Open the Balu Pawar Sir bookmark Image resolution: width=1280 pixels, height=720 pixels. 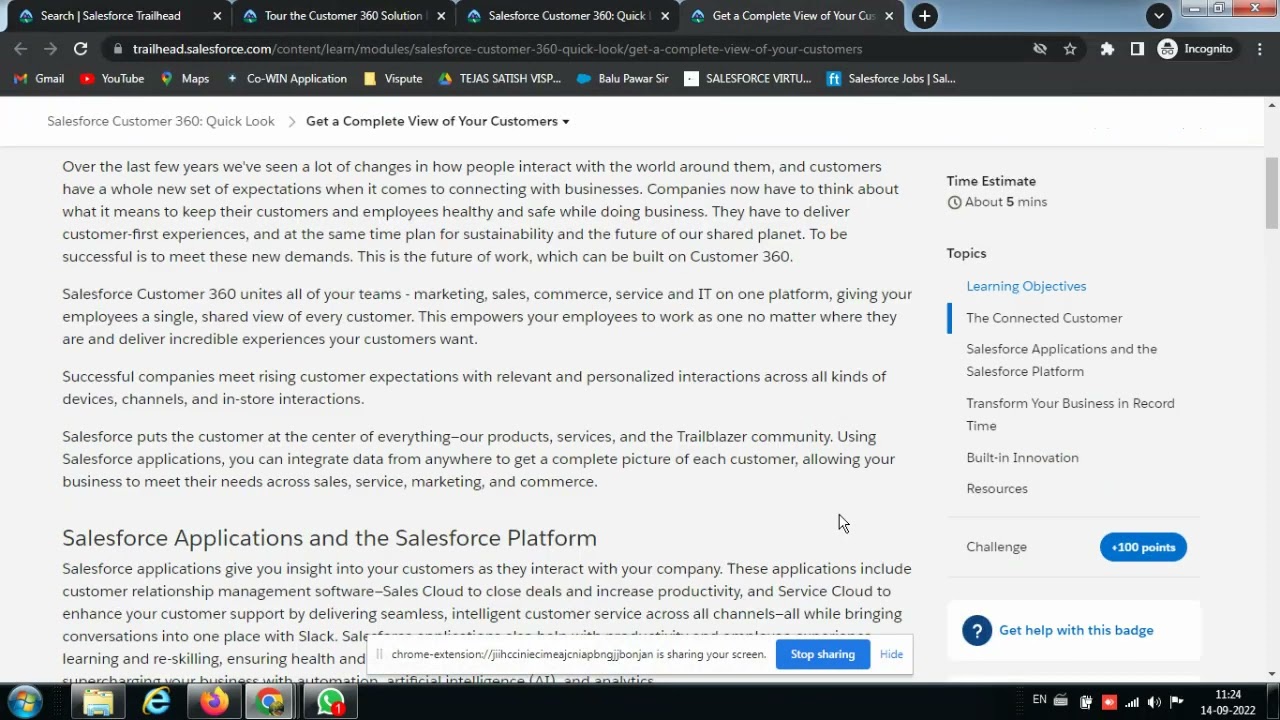(622, 79)
